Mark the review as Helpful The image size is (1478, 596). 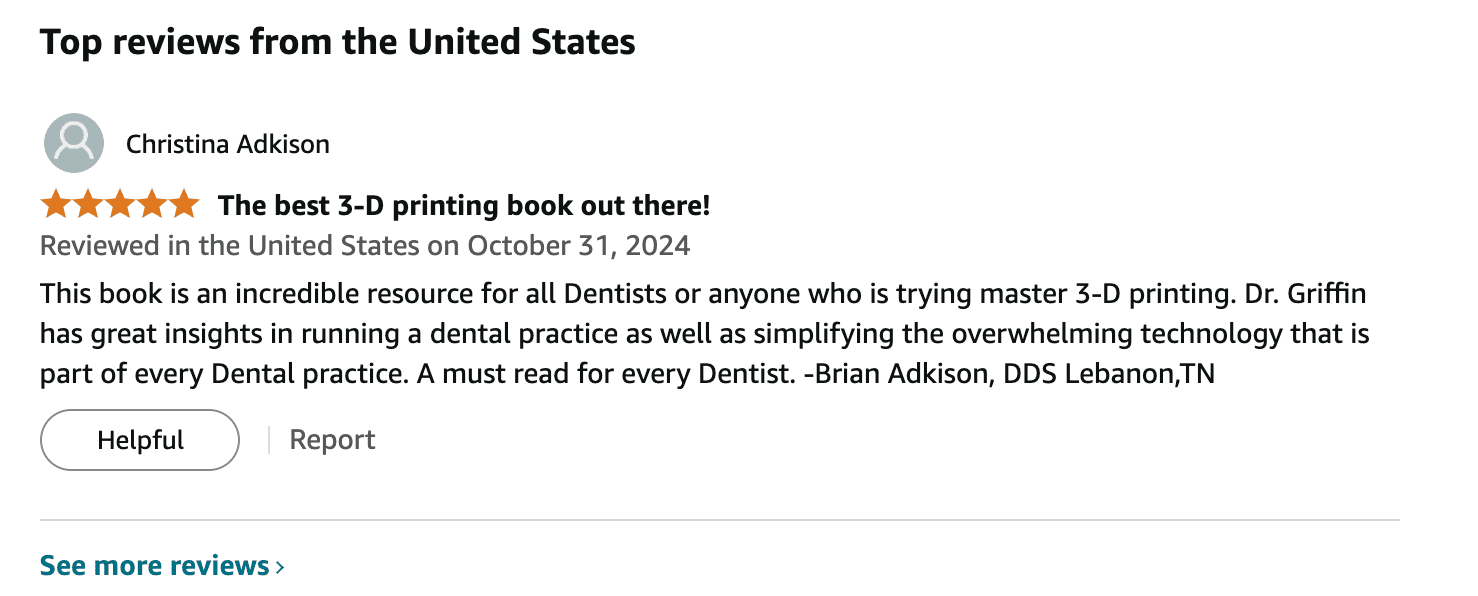pos(140,440)
